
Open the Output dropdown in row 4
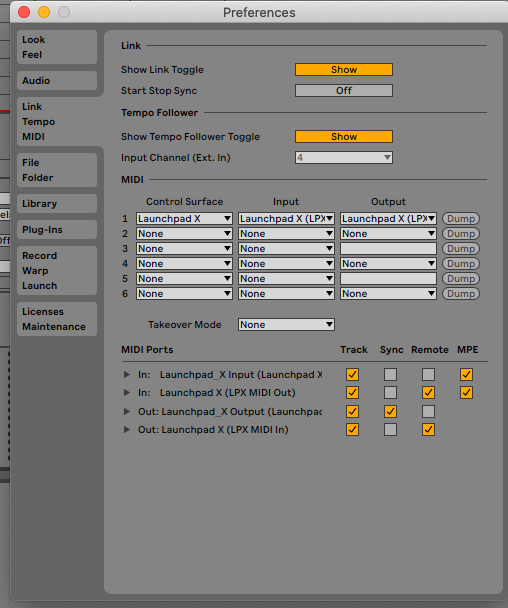tap(388, 264)
